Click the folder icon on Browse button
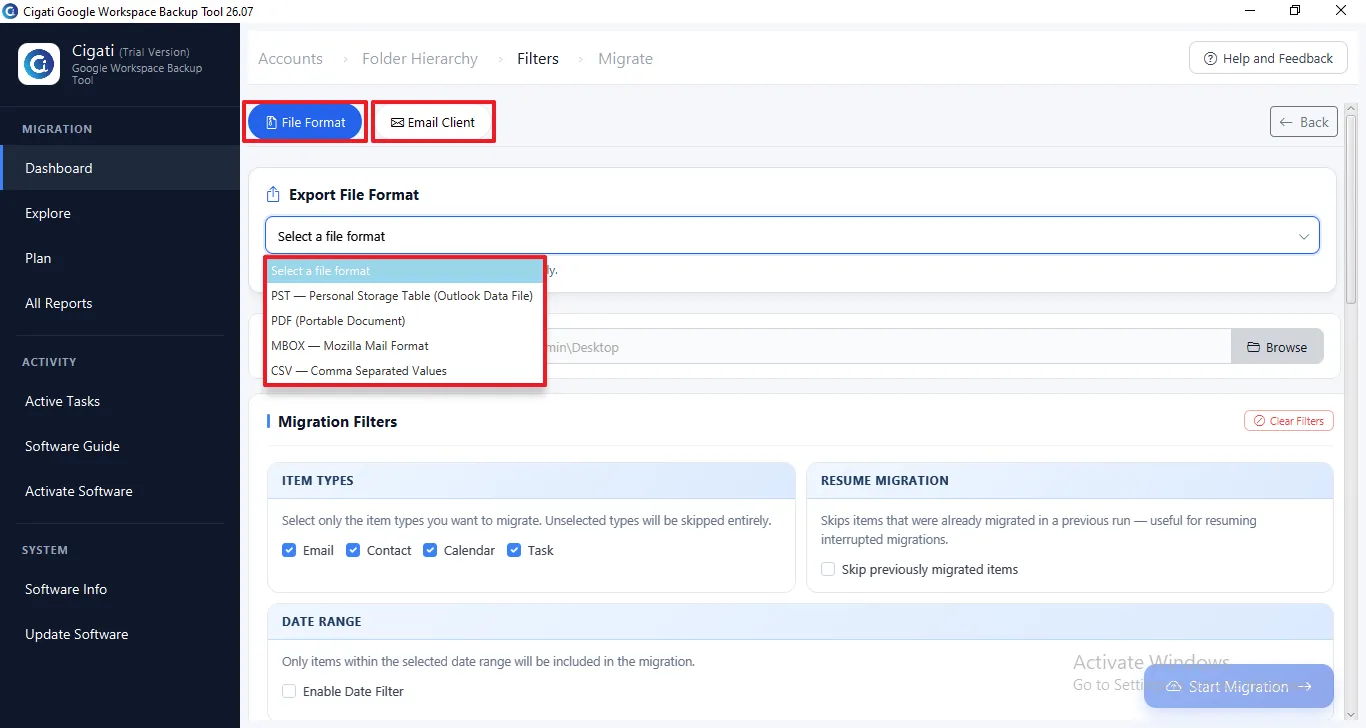1366x728 pixels. pyautogui.click(x=1253, y=347)
